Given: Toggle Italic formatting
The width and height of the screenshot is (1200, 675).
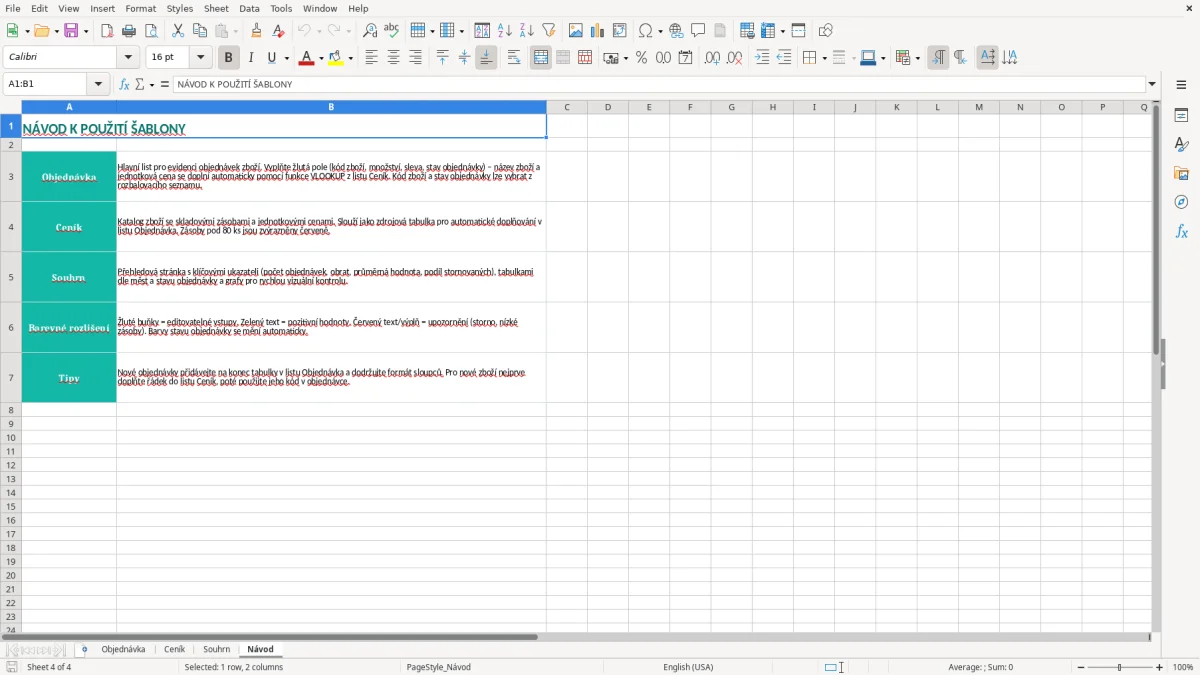Looking at the screenshot, I should click(x=250, y=58).
